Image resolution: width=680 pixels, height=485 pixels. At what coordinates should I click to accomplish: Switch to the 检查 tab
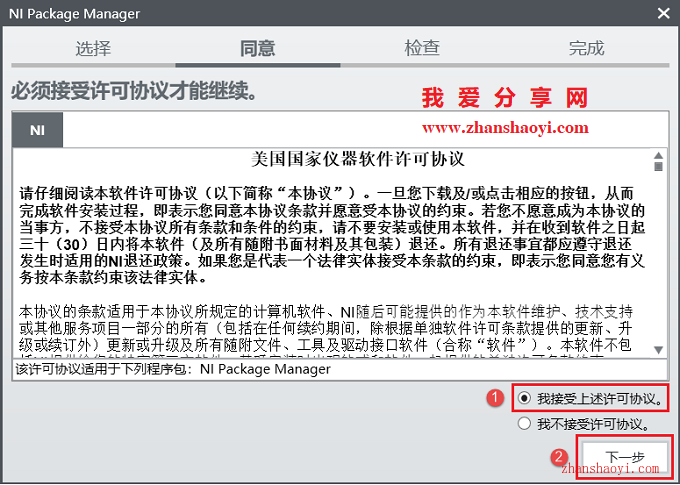pos(422,48)
